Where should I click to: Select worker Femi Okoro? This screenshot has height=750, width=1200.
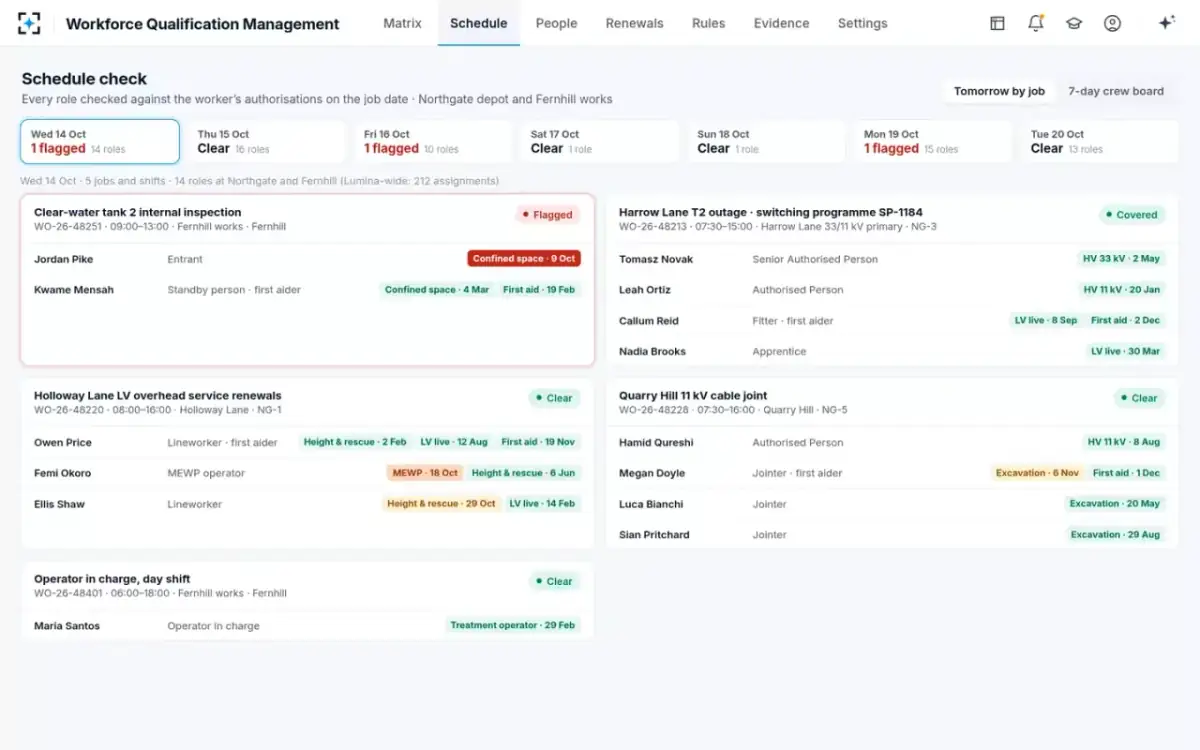point(62,473)
